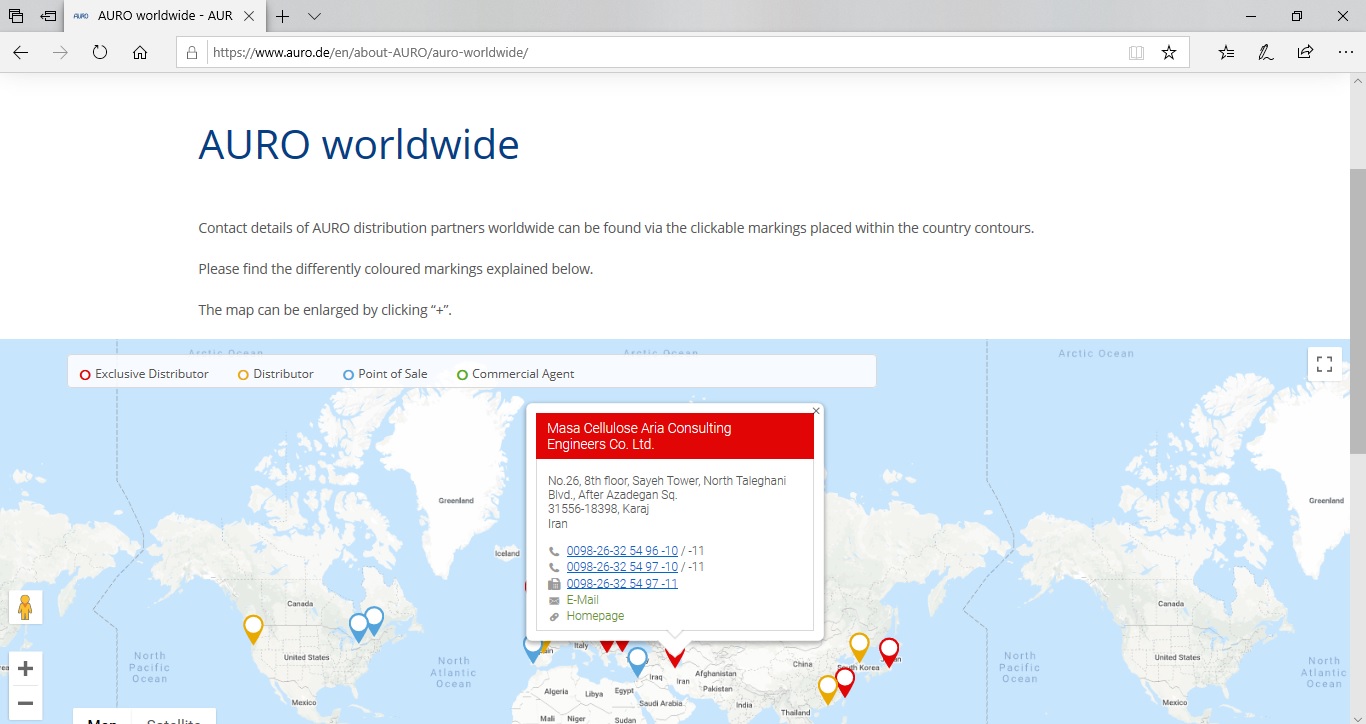Click the red marker on Japan
This screenshot has height=724, width=1366.
point(889,652)
